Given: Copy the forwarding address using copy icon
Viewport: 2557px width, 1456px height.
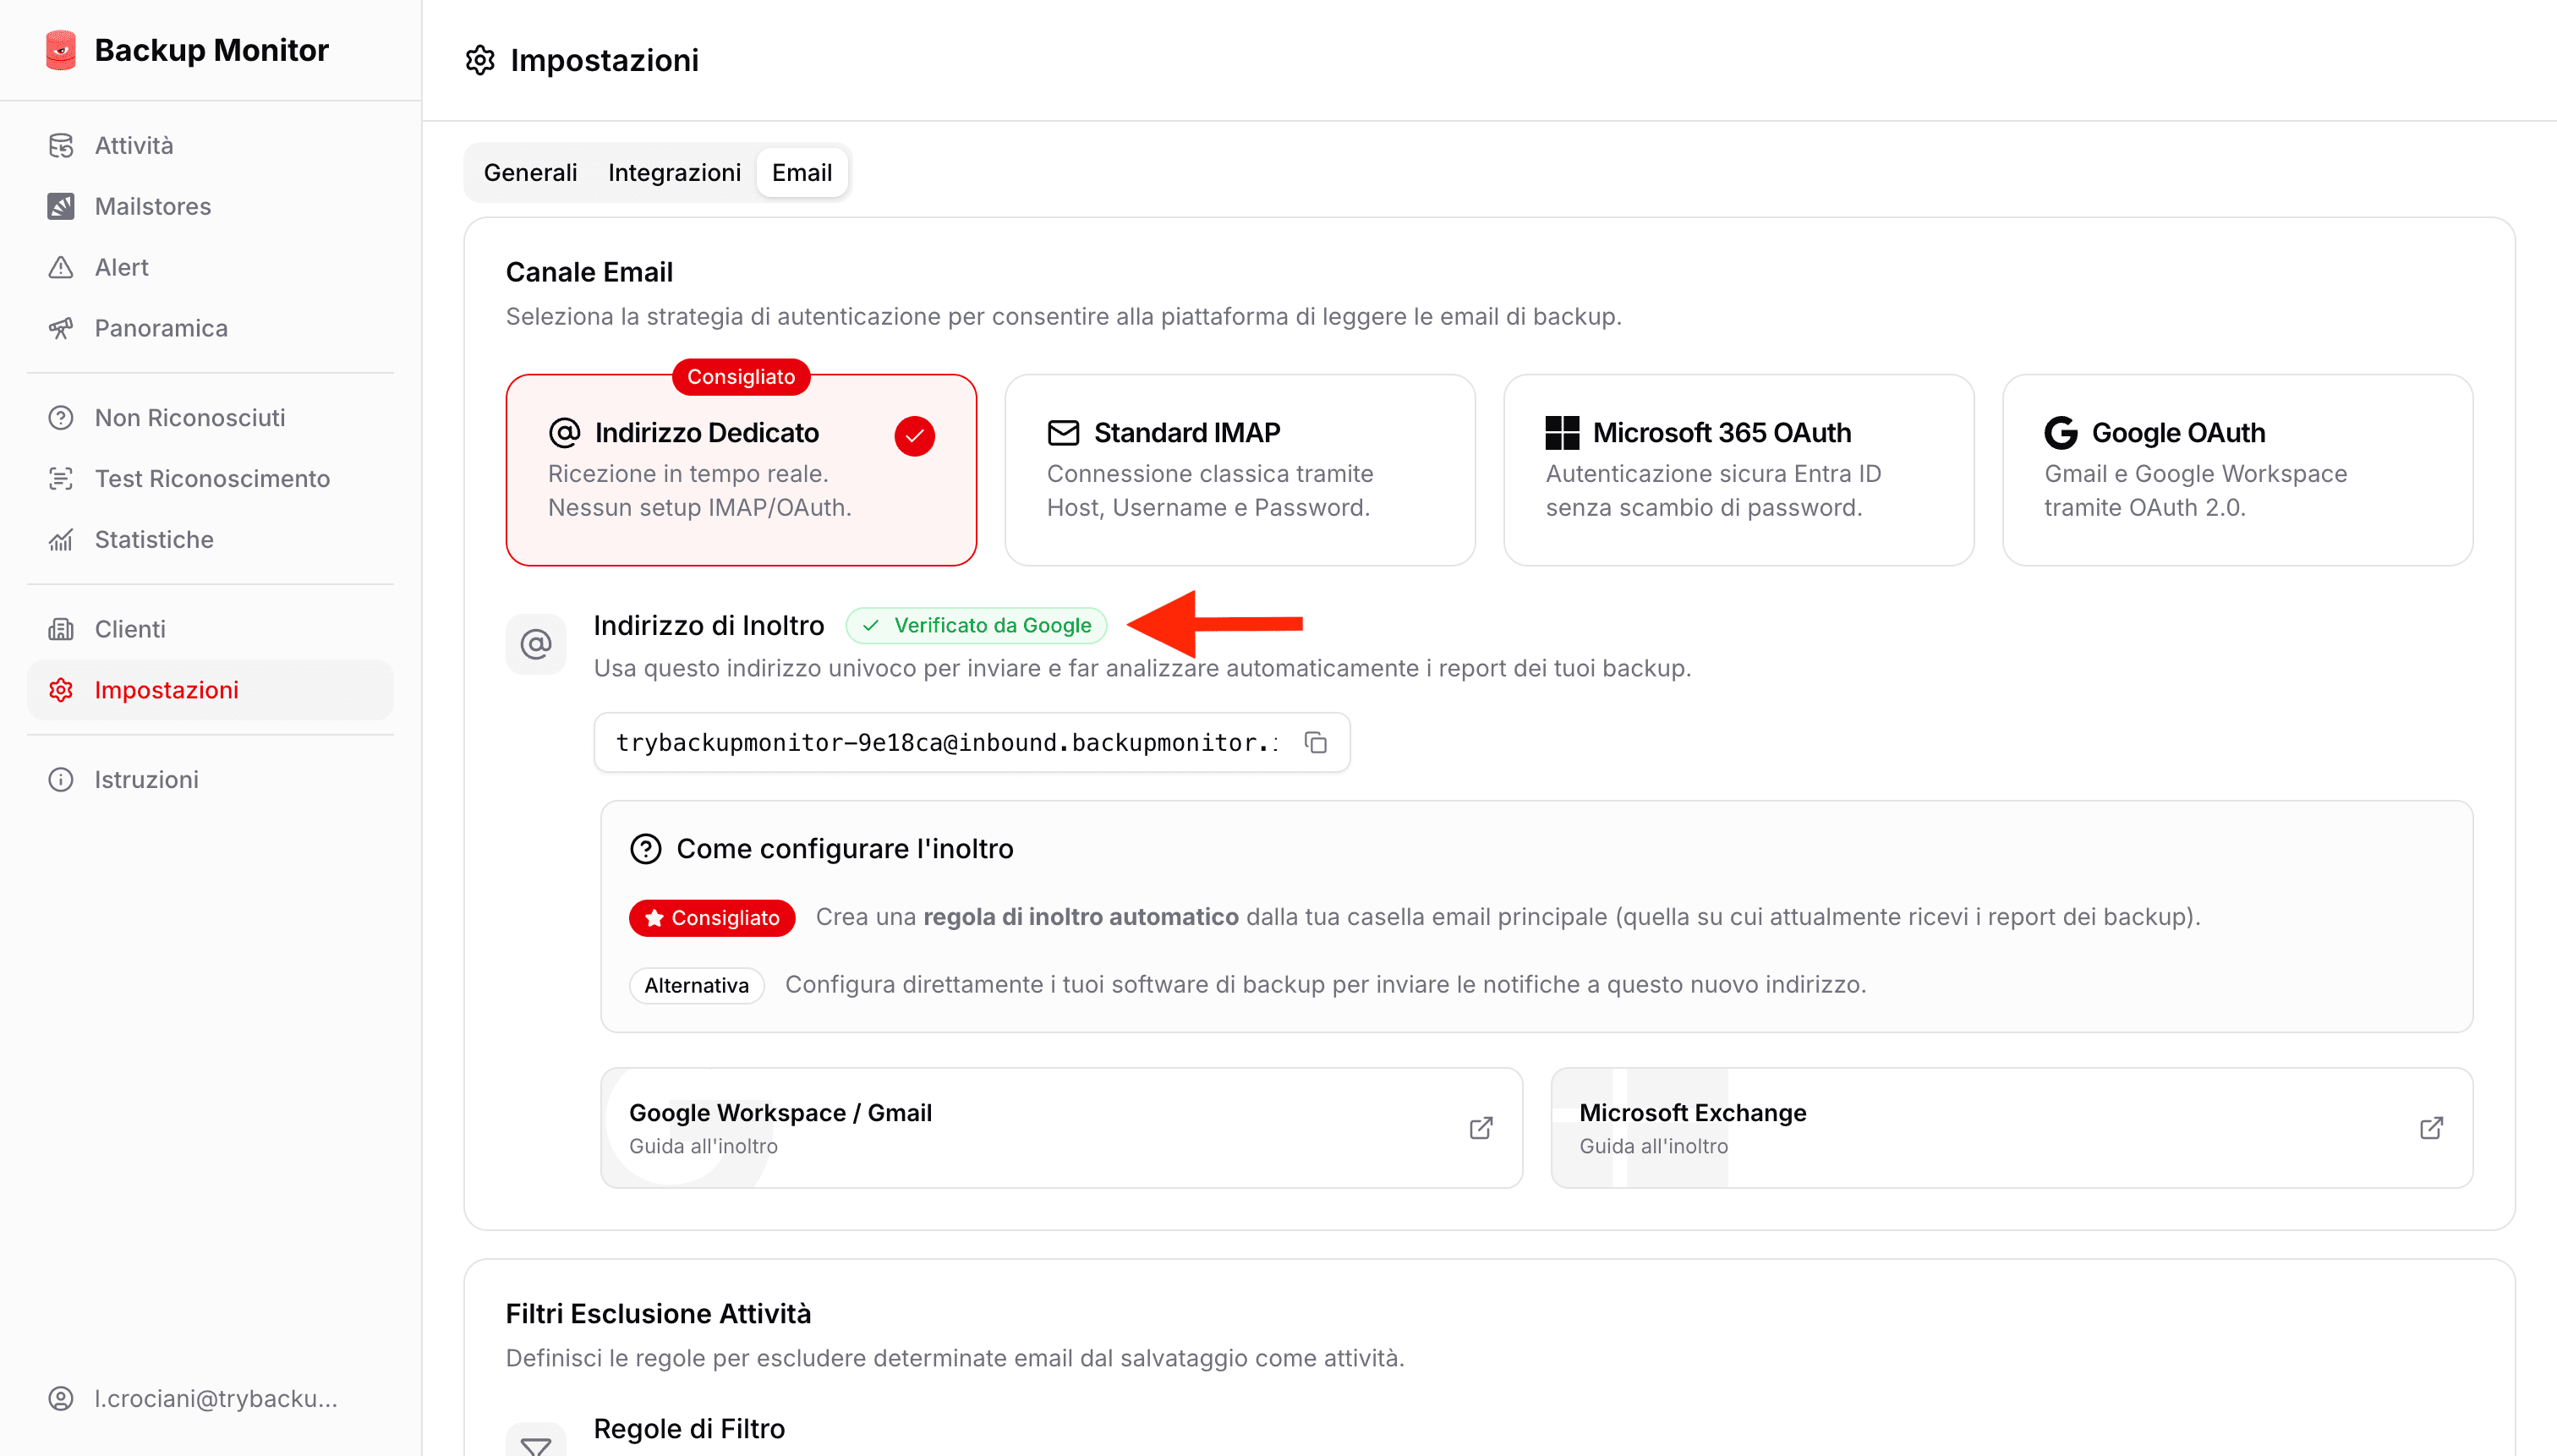Looking at the screenshot, I should point(1316,742).
